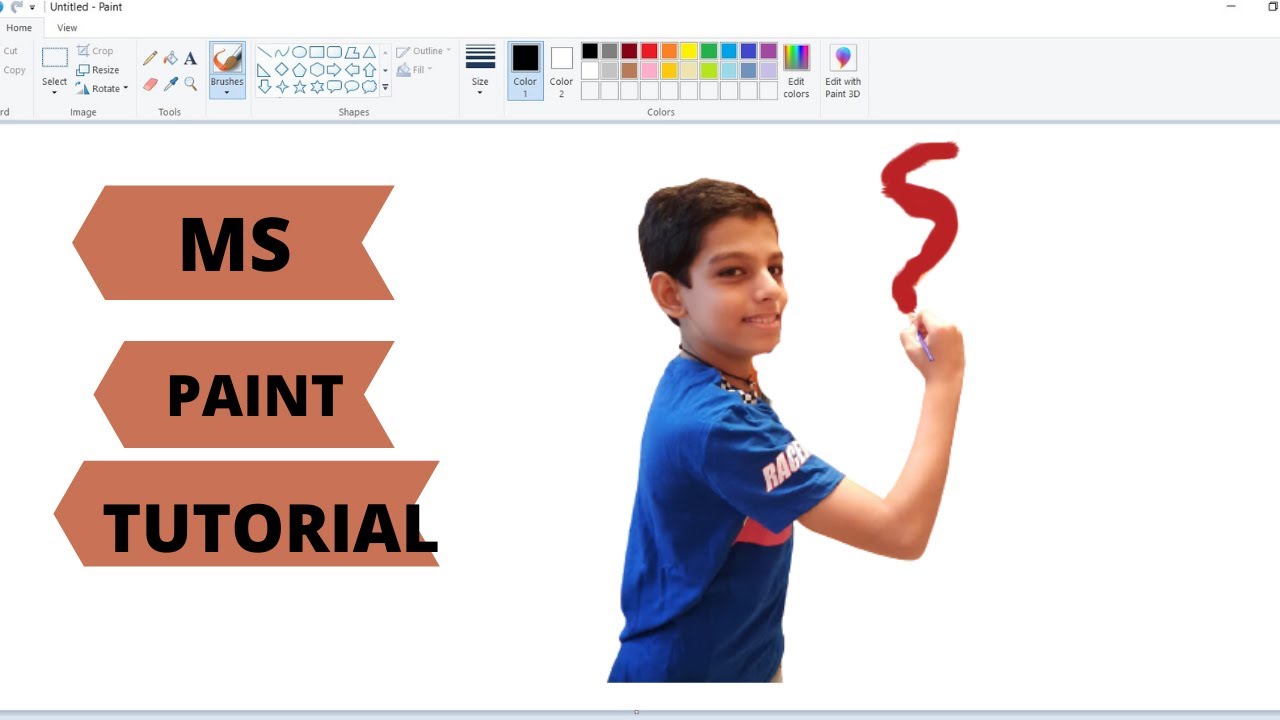Choose the Triangle shape
1280x720 pixels.
pos(369,52)
